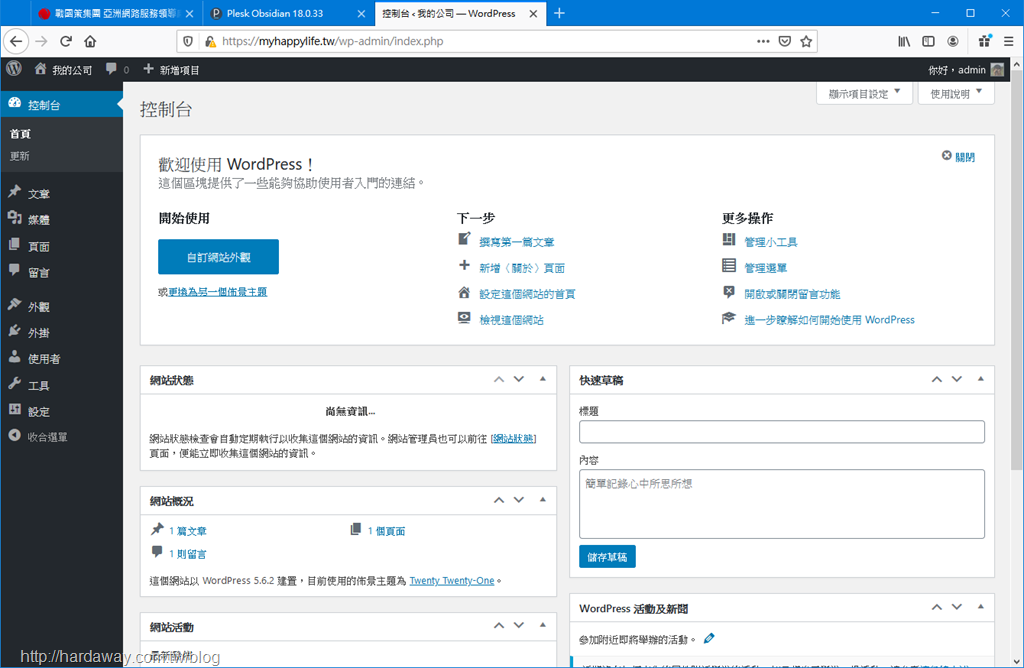The width and height of the screenshot is (1024, 668).
Task: Click the 撰寫第一篇文章 link
Action: click(517, 242)
